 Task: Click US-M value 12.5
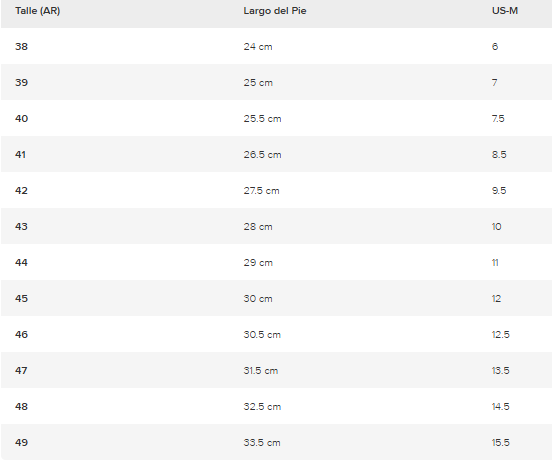pos(501,335)
